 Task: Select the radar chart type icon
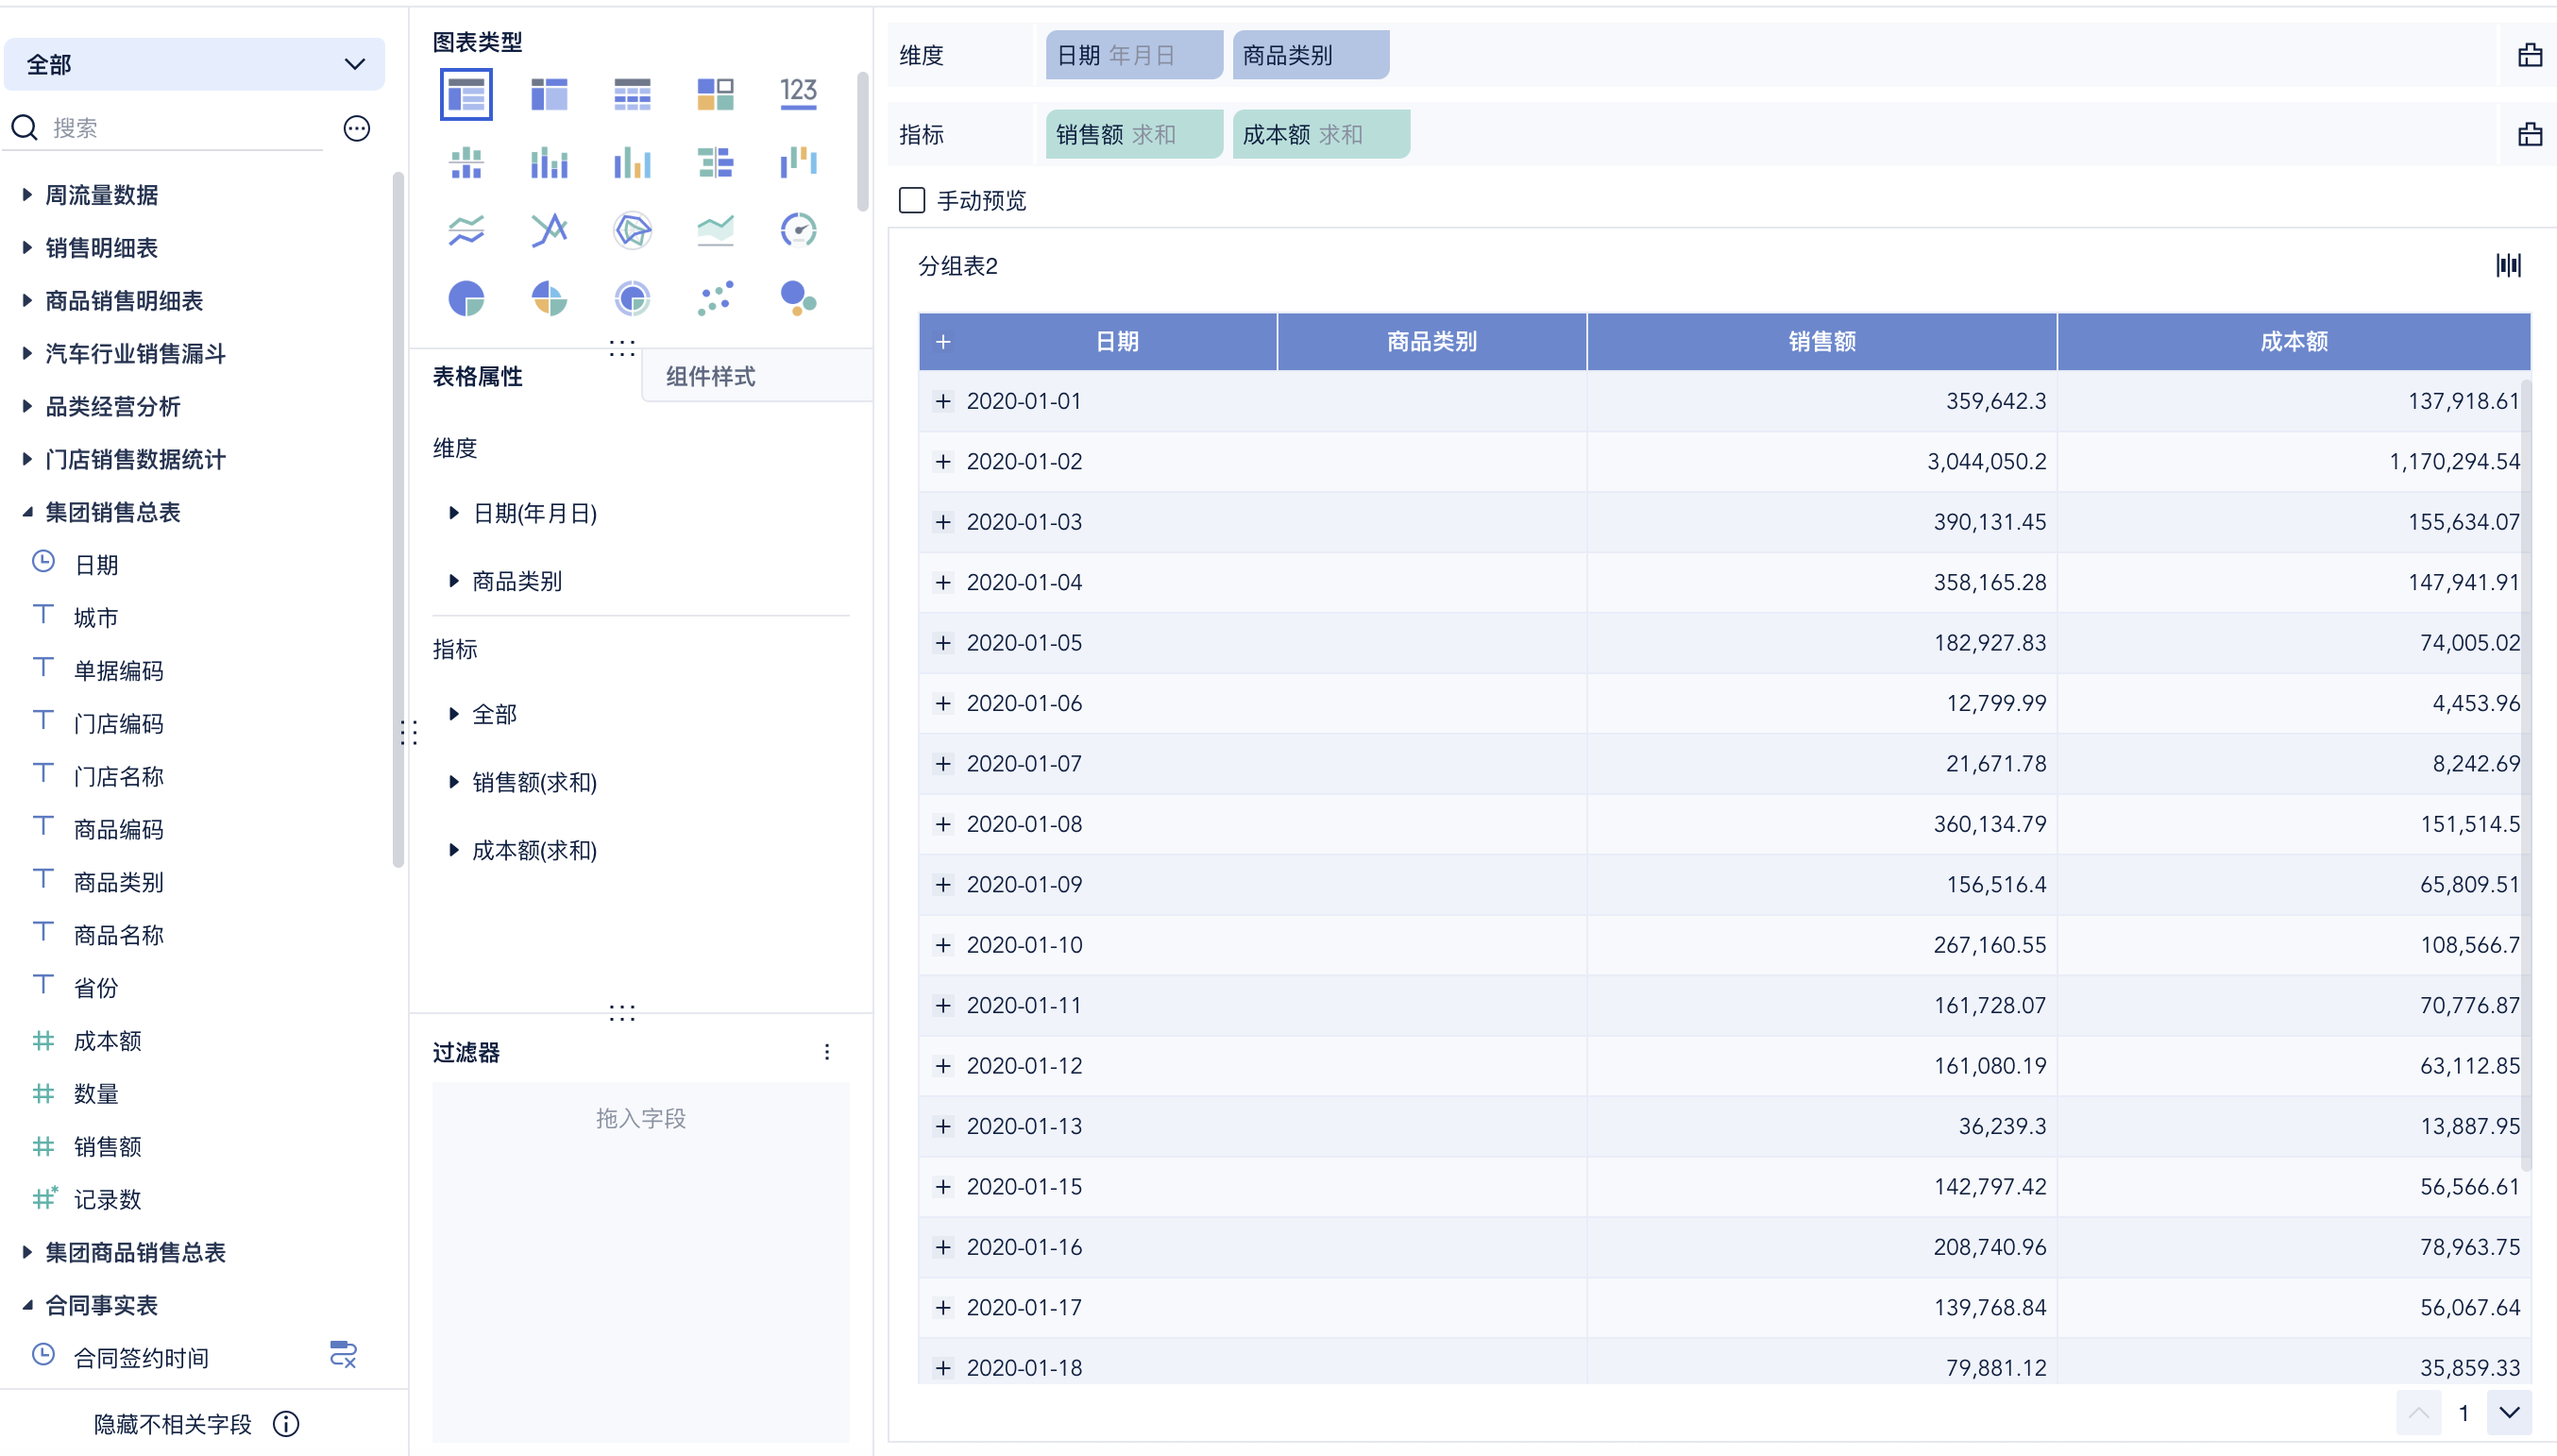click(632, 230)
